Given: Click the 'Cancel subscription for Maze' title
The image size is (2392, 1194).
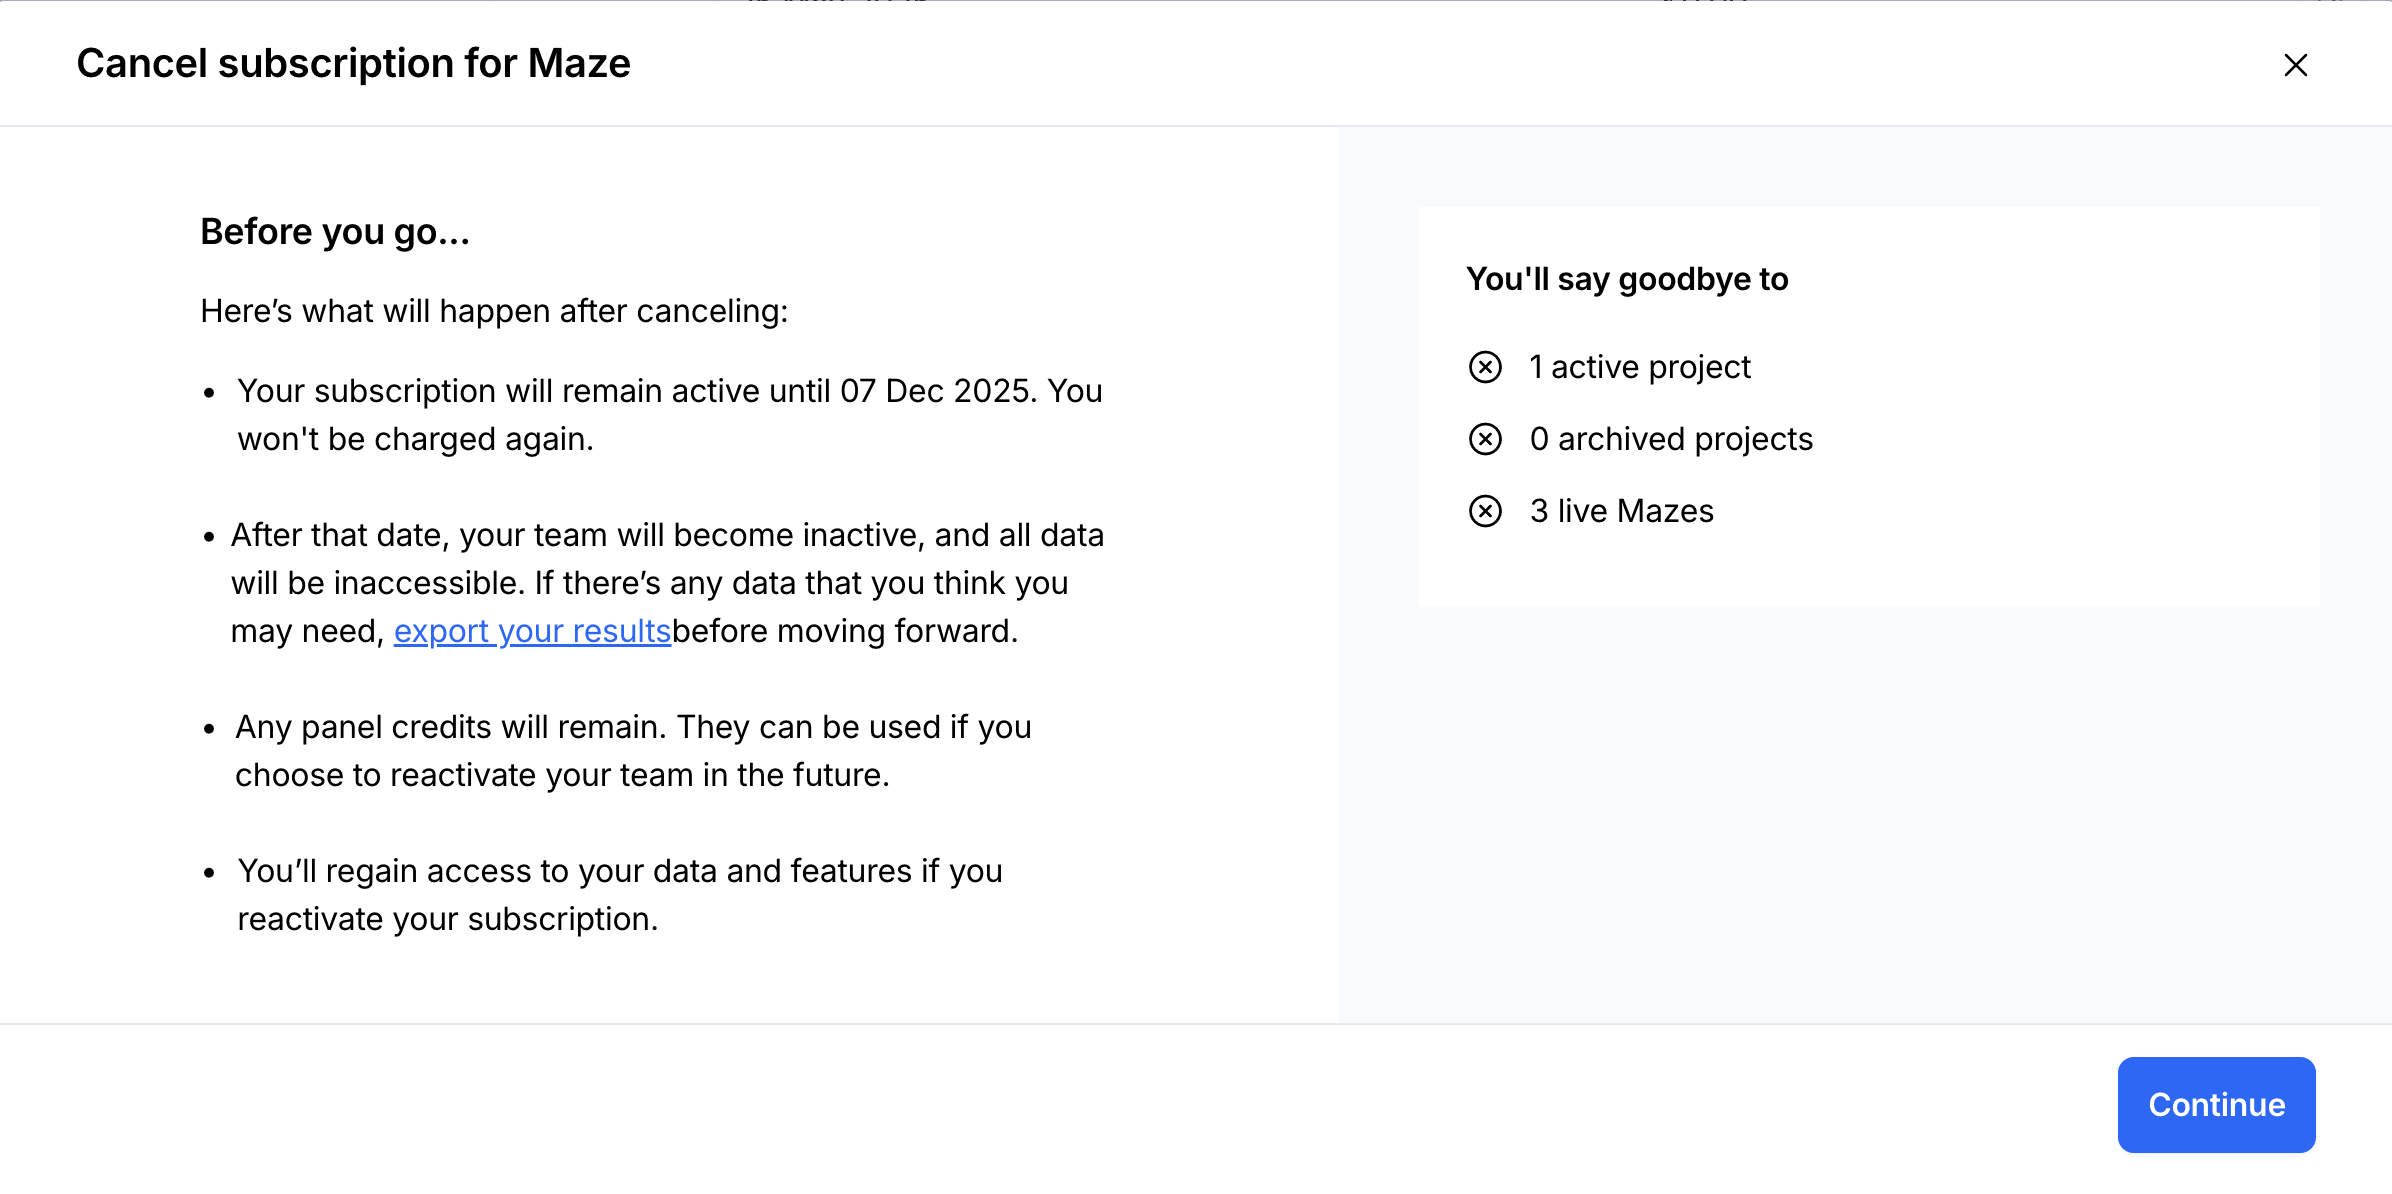Looking at the screenshot, I should pyautogui.click(x=353, y=63).
